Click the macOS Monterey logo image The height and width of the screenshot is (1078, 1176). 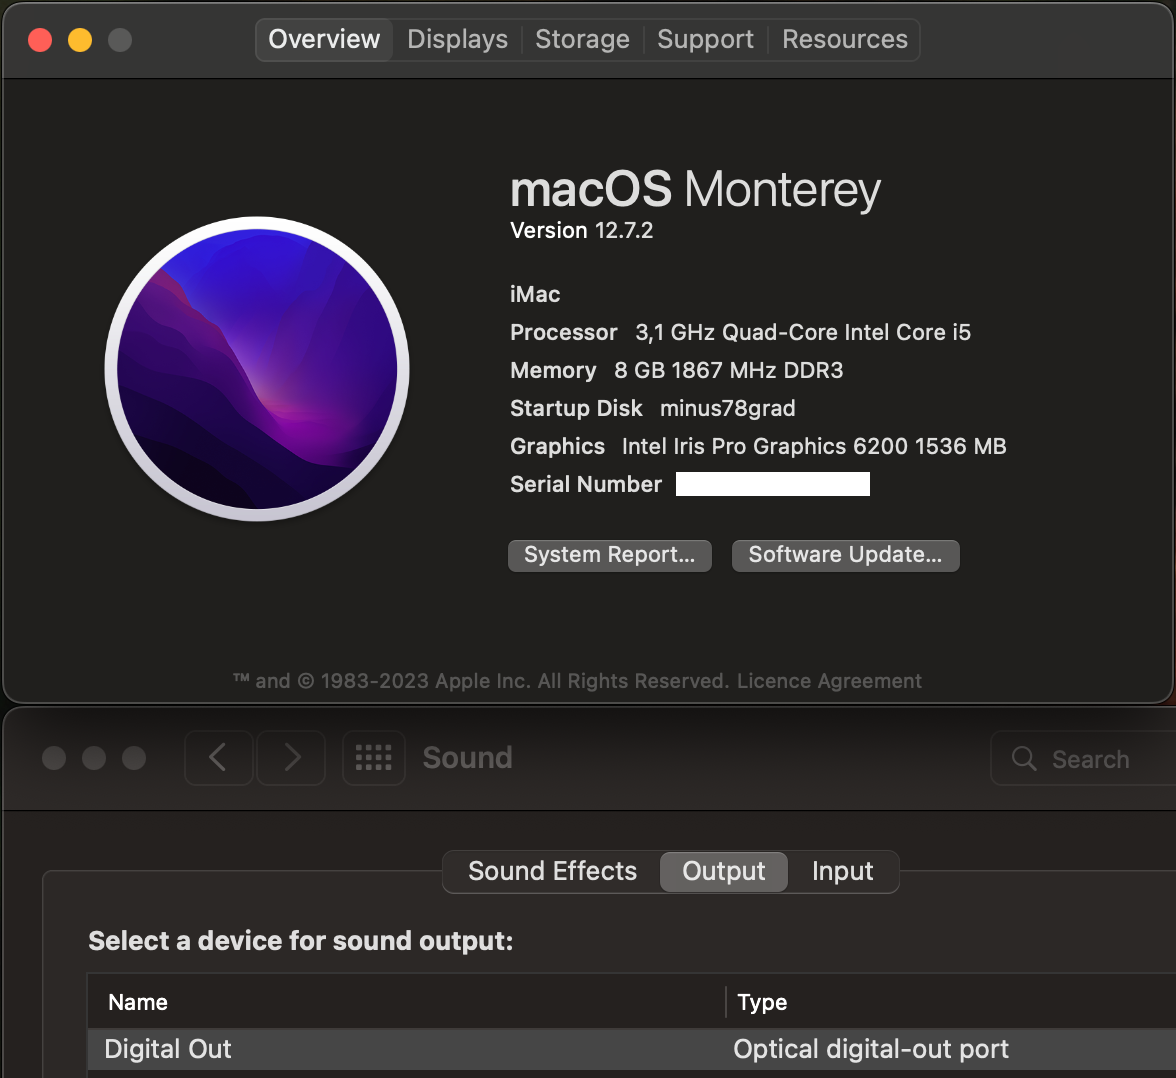257,368
